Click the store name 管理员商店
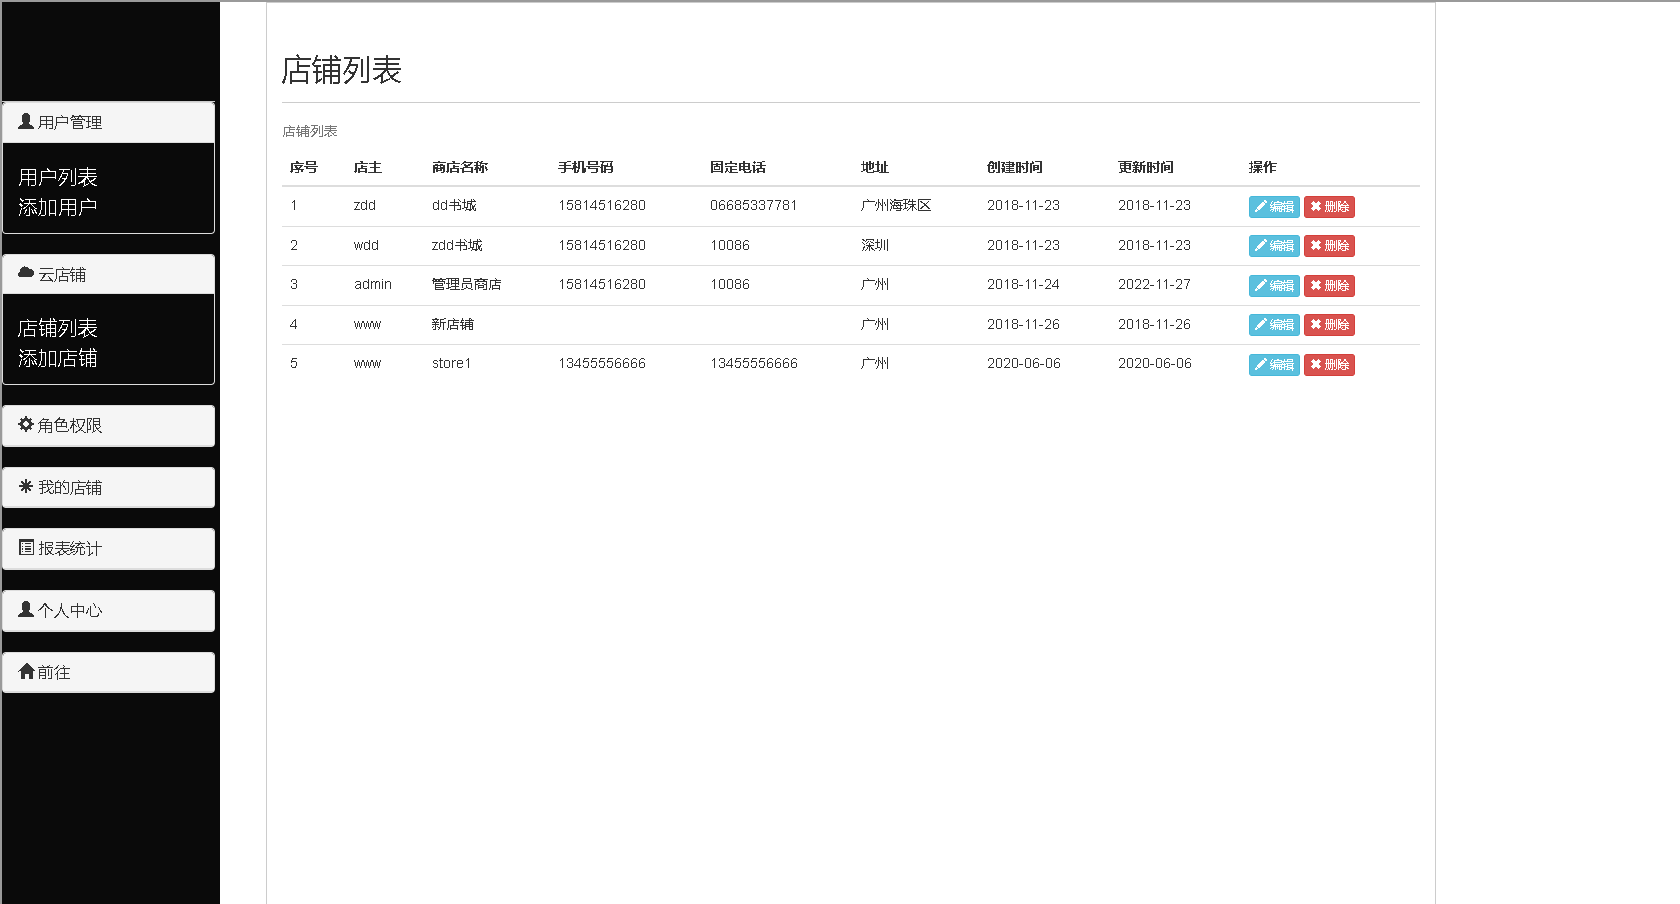Viewport: 1680px width, 904px height. point(467,284)
